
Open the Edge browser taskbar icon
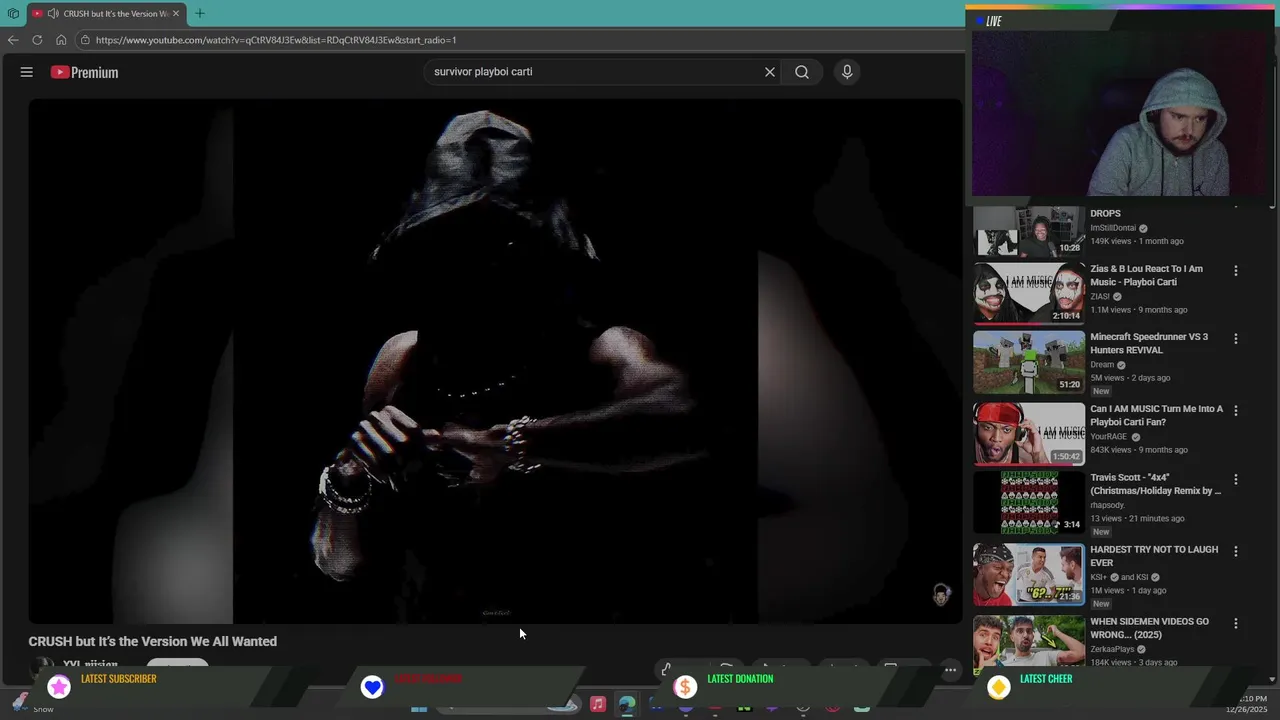tap(627, 705)
